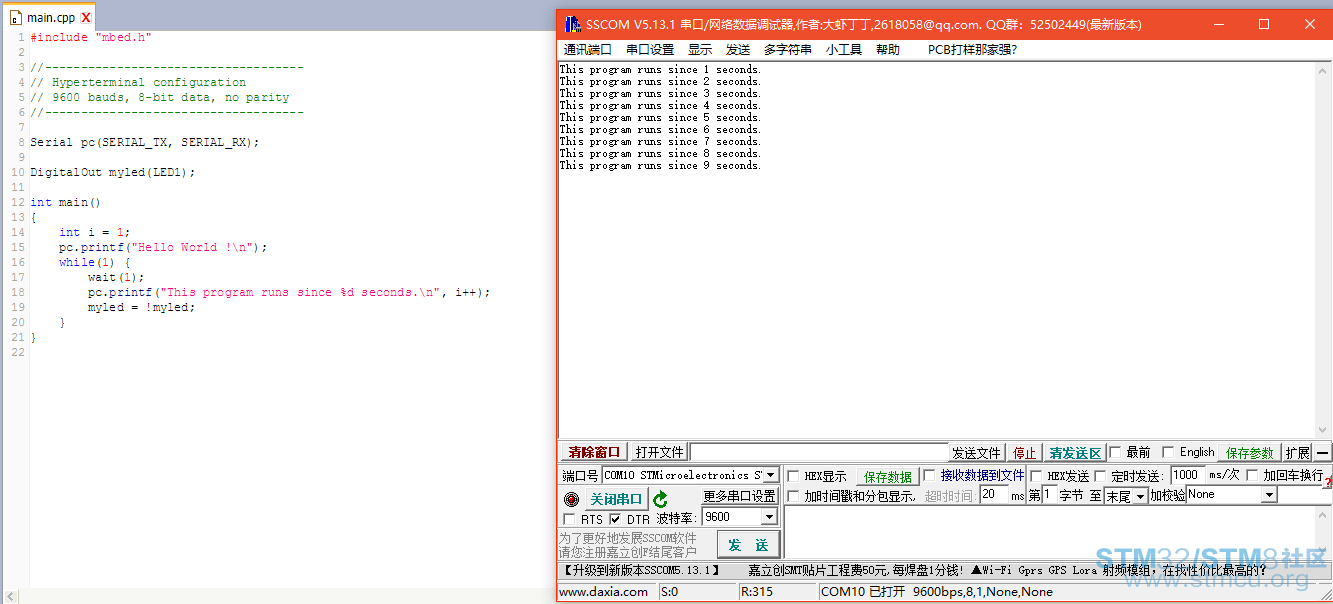Toggle the HEX发送 checkbox

(x=1036, y=476)
